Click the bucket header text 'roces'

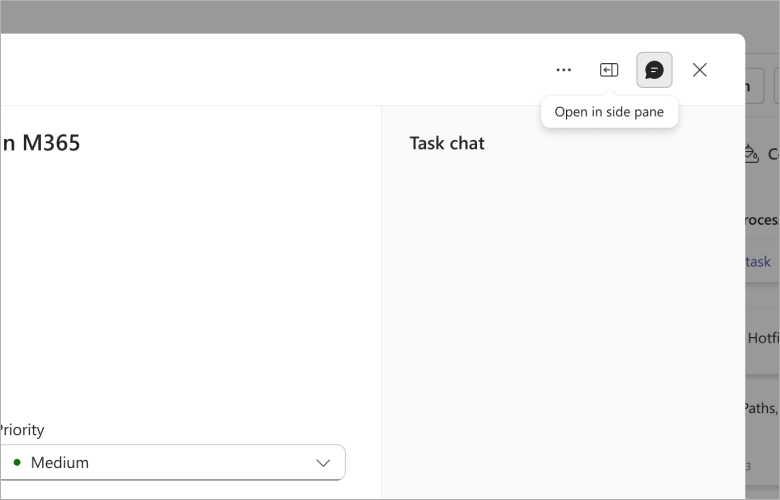[x=762, y=220]
